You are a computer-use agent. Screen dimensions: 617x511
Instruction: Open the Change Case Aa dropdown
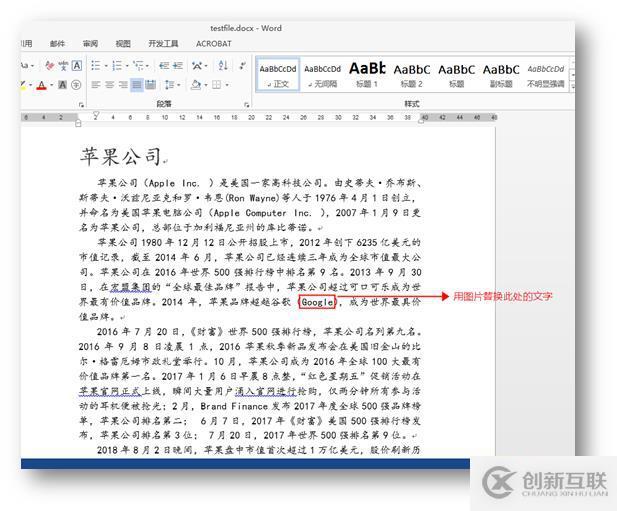click(27, 65)
